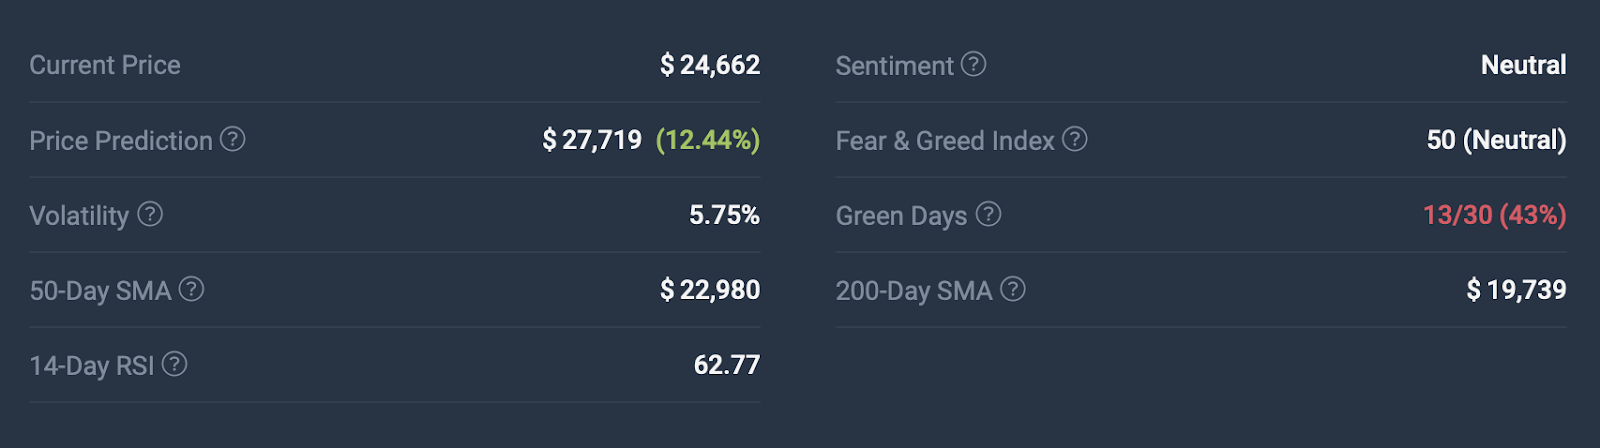Select the 62.77 RSI value
Screen dimensions: 1600x448
(727, 365)
